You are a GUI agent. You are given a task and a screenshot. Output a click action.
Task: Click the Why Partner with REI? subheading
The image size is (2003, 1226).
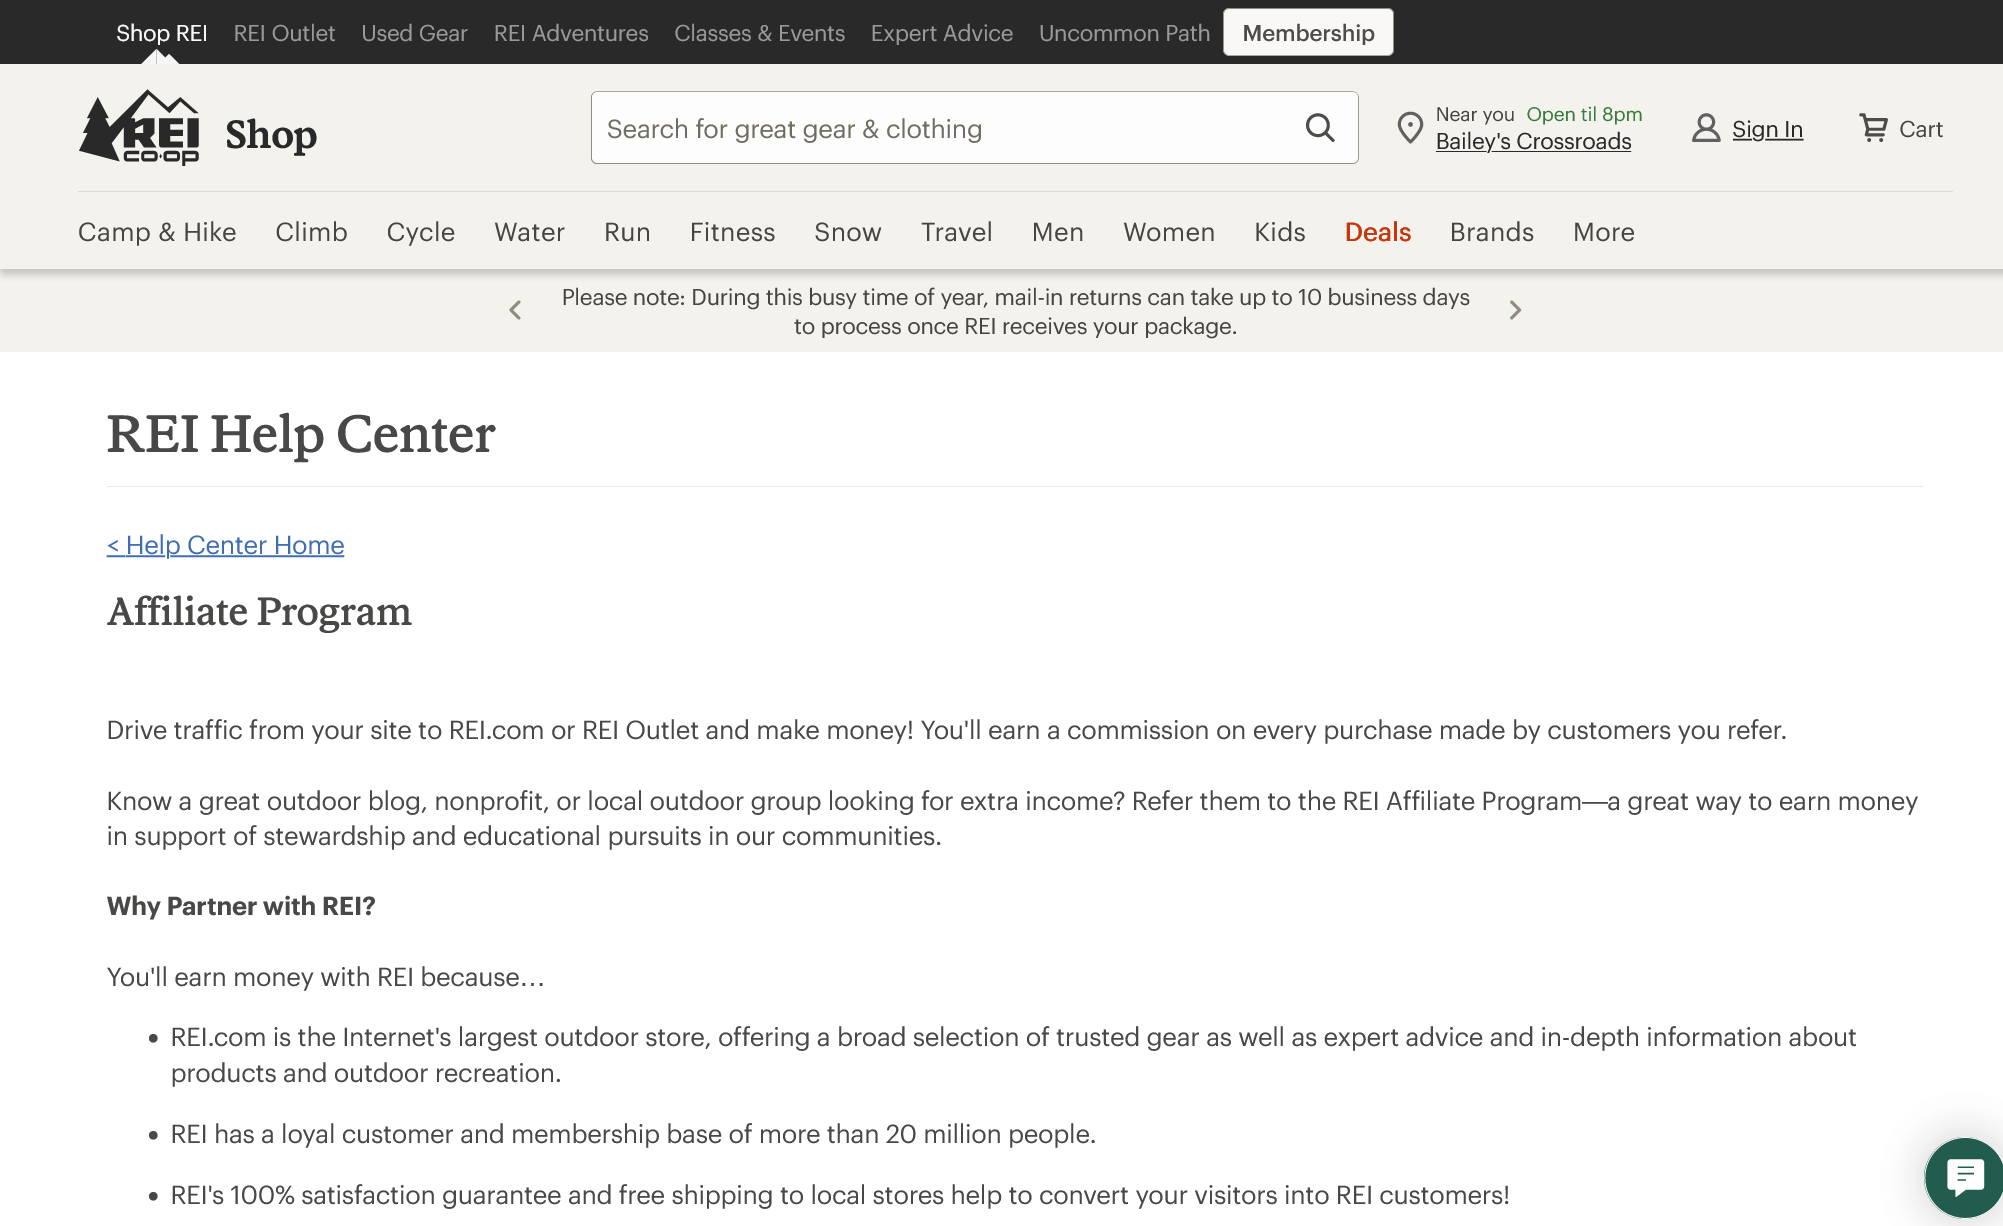pos(241,906)
